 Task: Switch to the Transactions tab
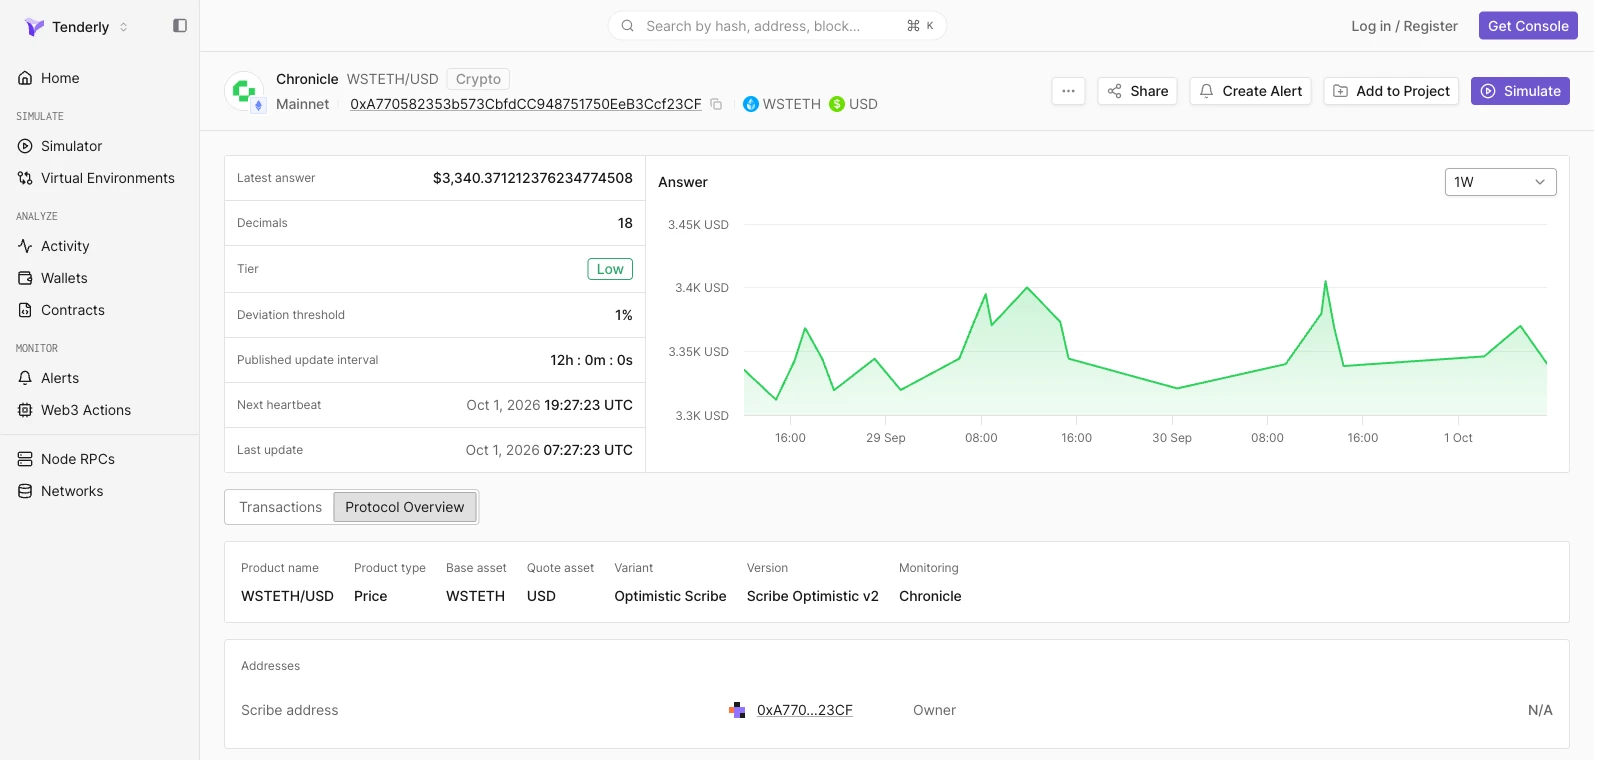(x=280, y=507)
